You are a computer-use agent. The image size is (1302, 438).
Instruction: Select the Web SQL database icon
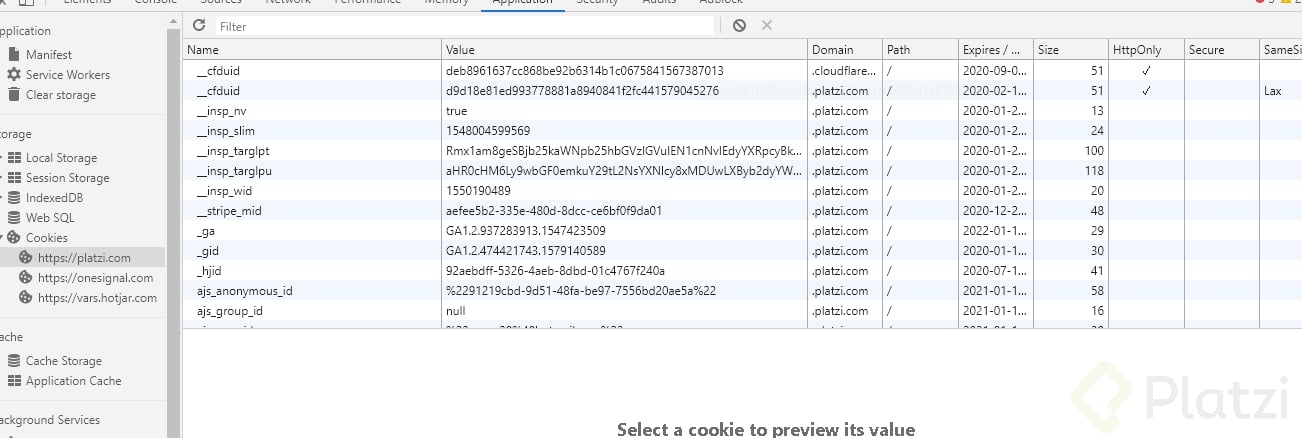click(14, 218)
